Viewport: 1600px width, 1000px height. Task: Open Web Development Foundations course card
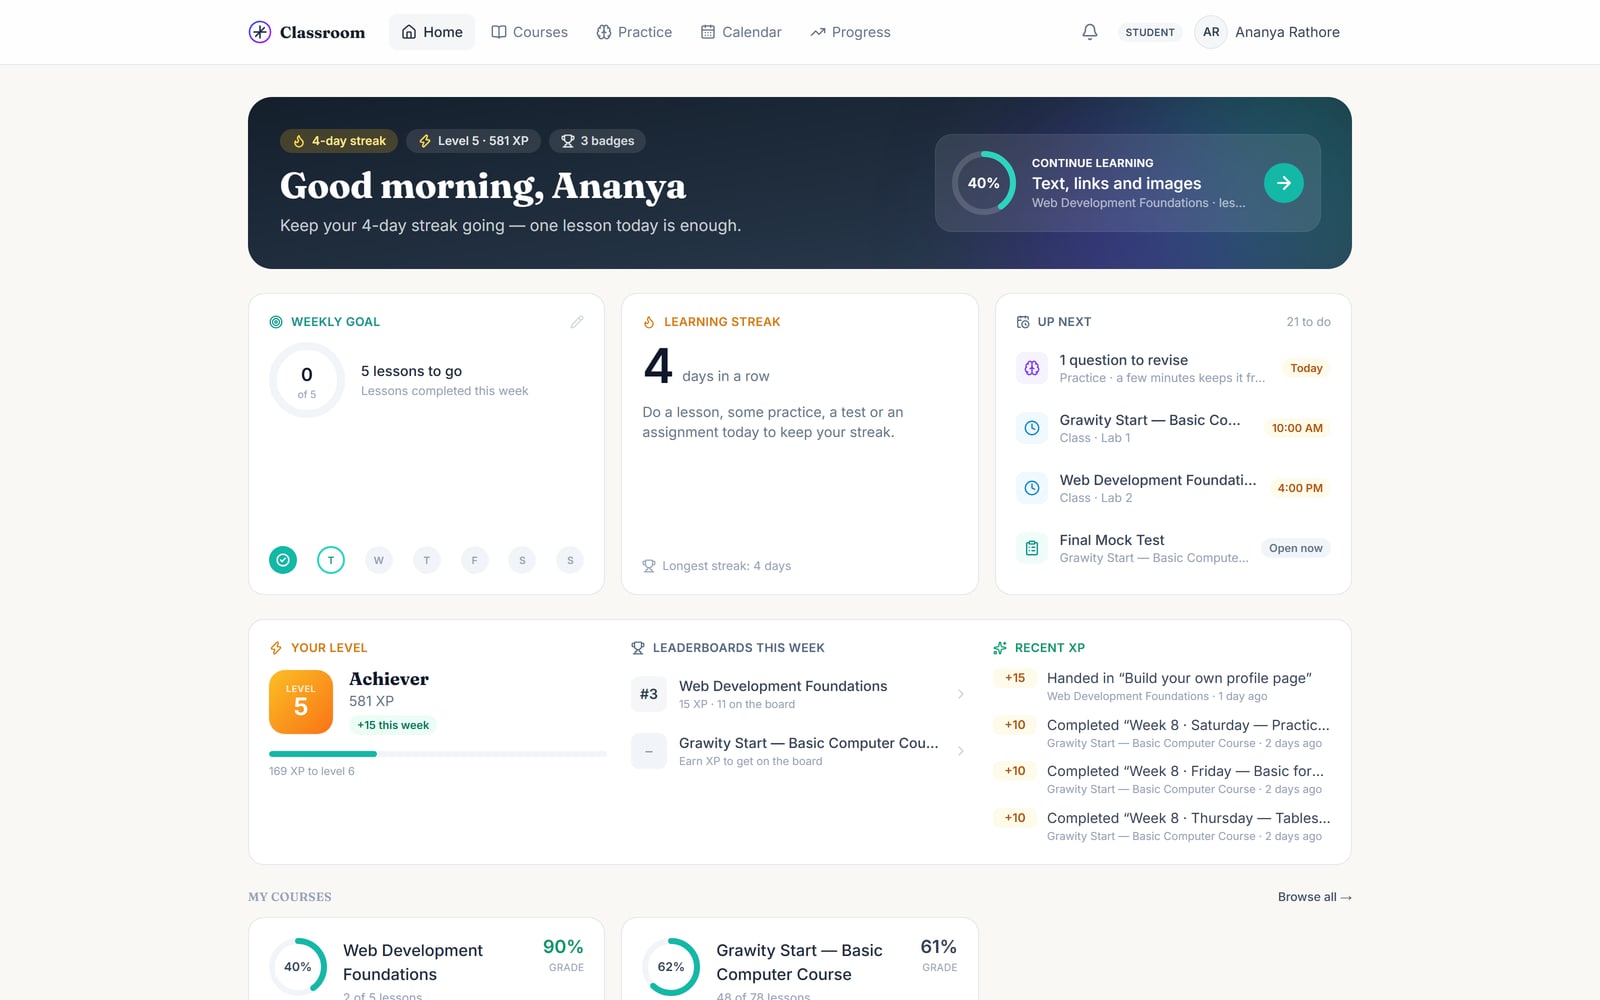[427, 960]
